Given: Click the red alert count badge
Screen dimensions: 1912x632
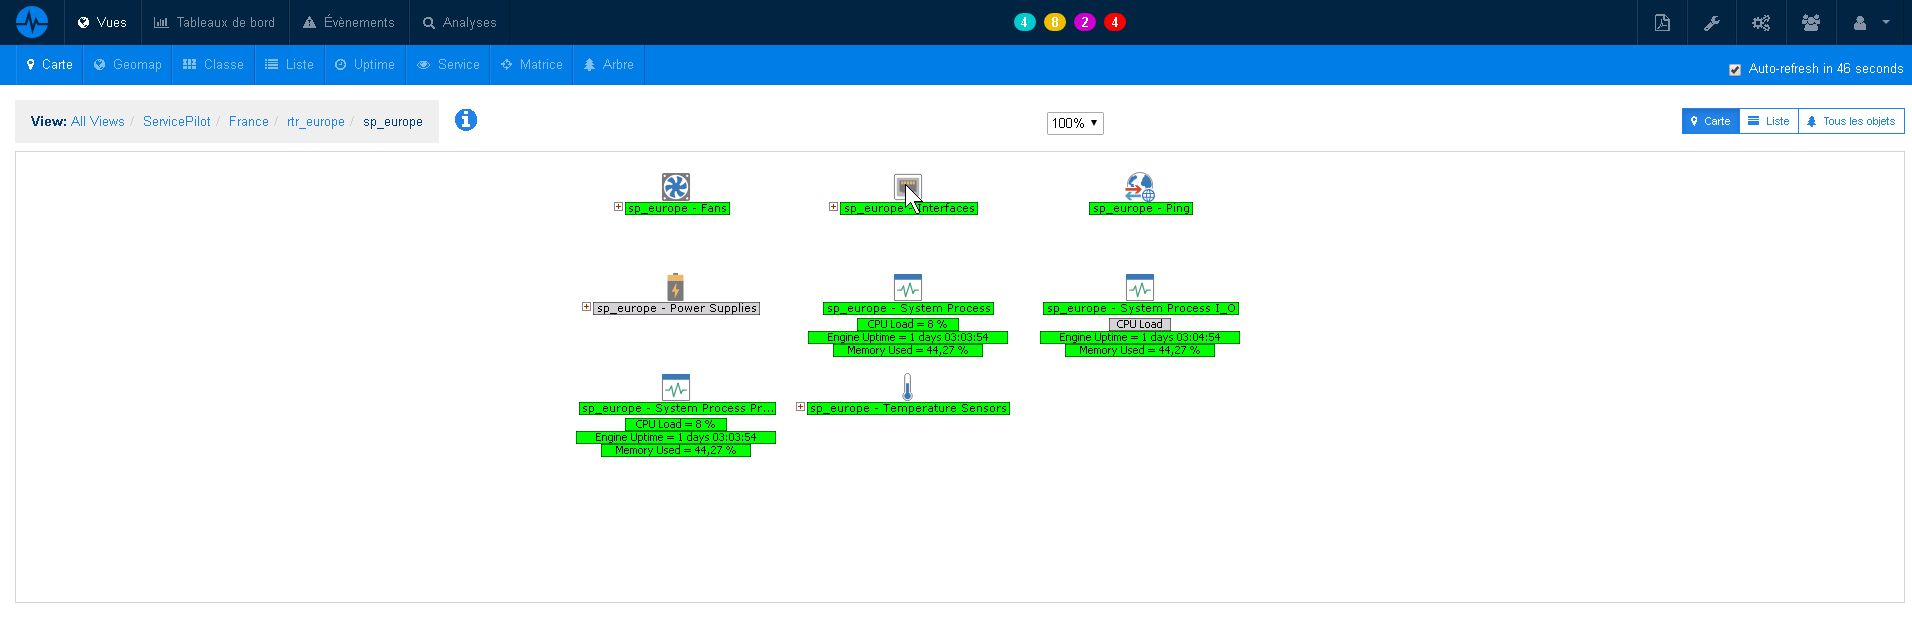Looking at the screenshot, I should click(1115, 22).
